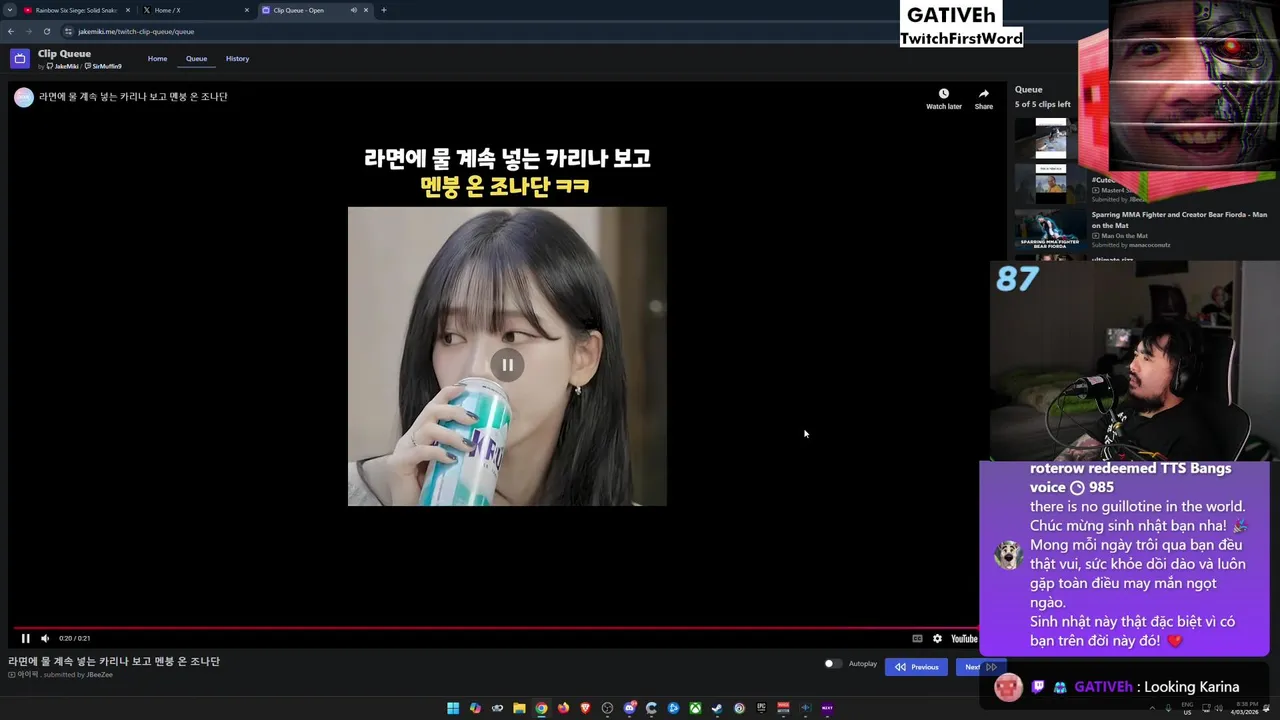Screen dimensions: 1280x720
Task: Open Brave browser from taskbar
Action: click(585, 708)
